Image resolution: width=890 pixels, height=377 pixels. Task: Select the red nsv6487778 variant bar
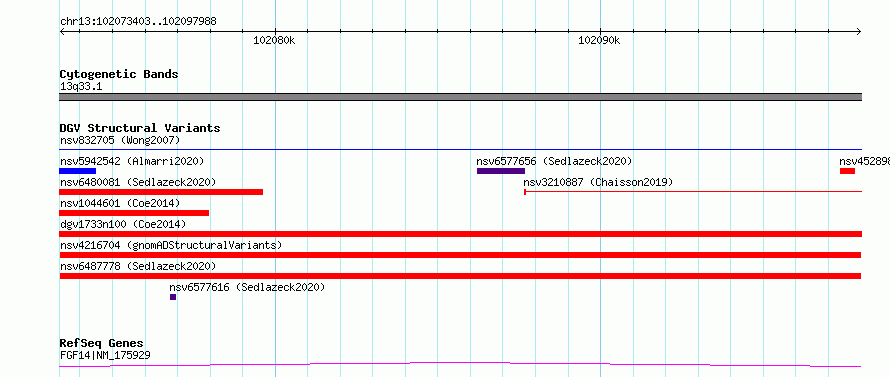point(460,276)
